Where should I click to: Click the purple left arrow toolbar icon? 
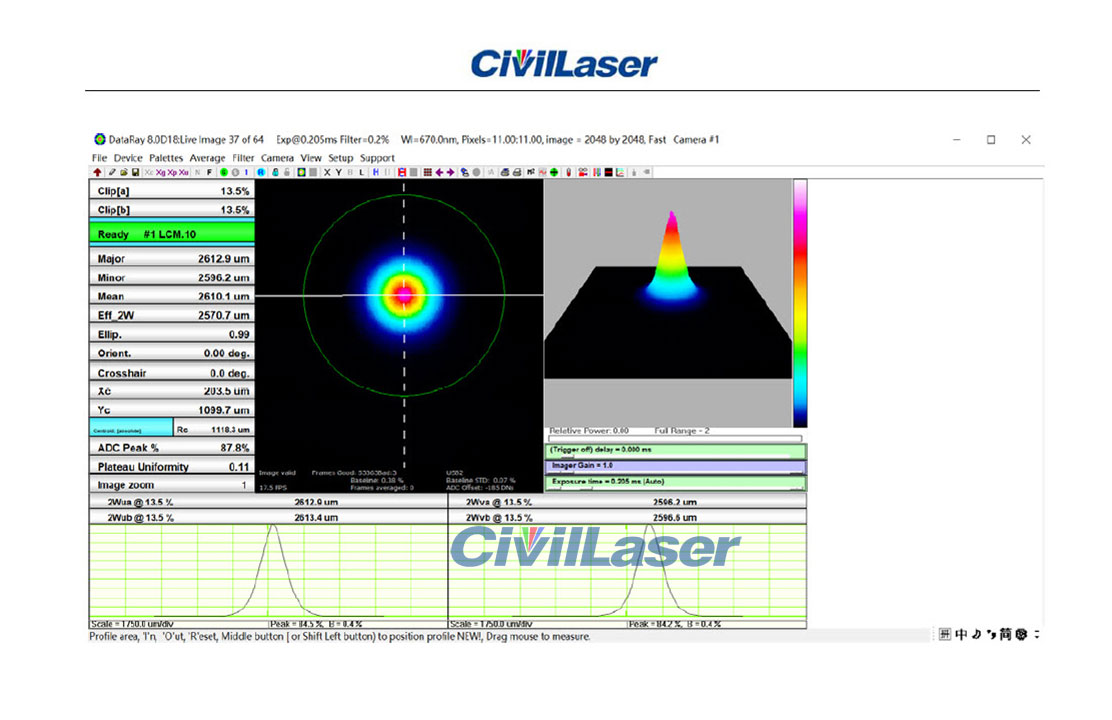point(439,172)
